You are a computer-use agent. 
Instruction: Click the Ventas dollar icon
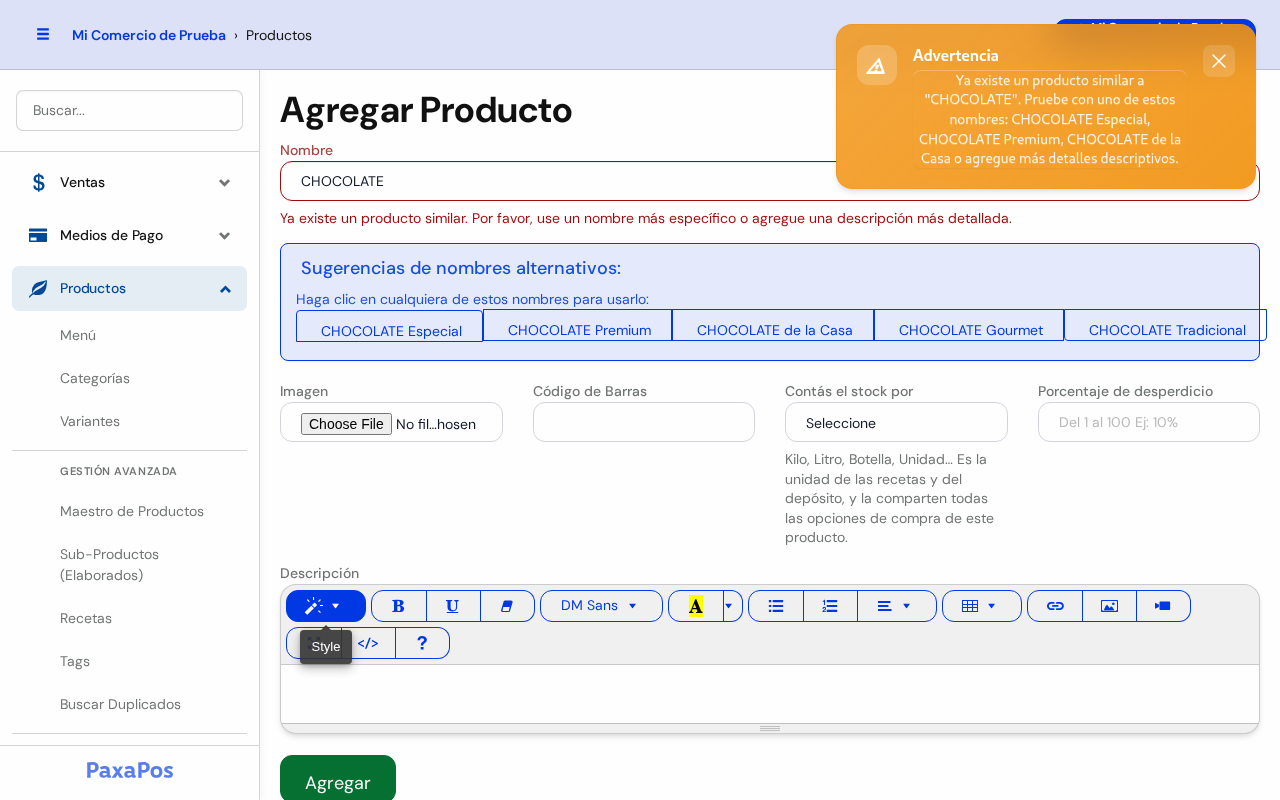coord(39,182)
